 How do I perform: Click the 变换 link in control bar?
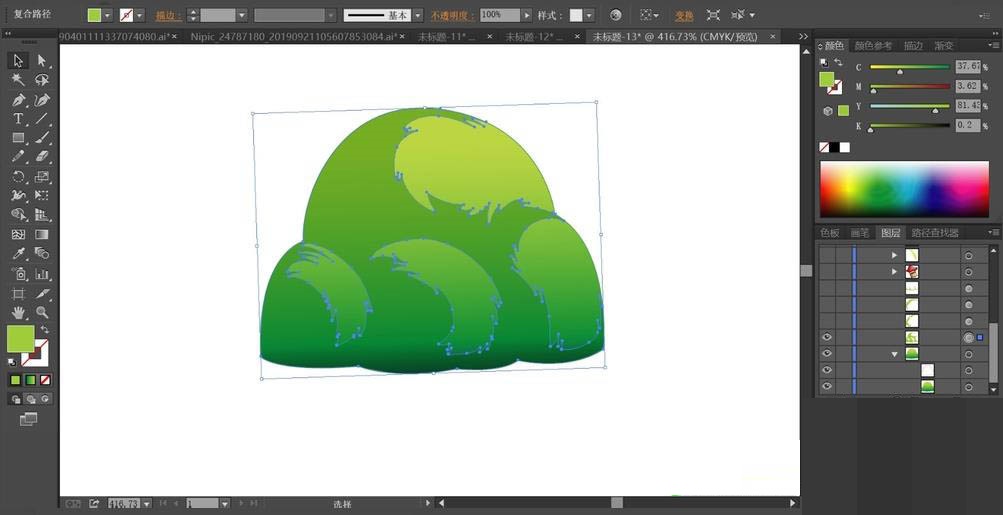(x=683, y=16)
